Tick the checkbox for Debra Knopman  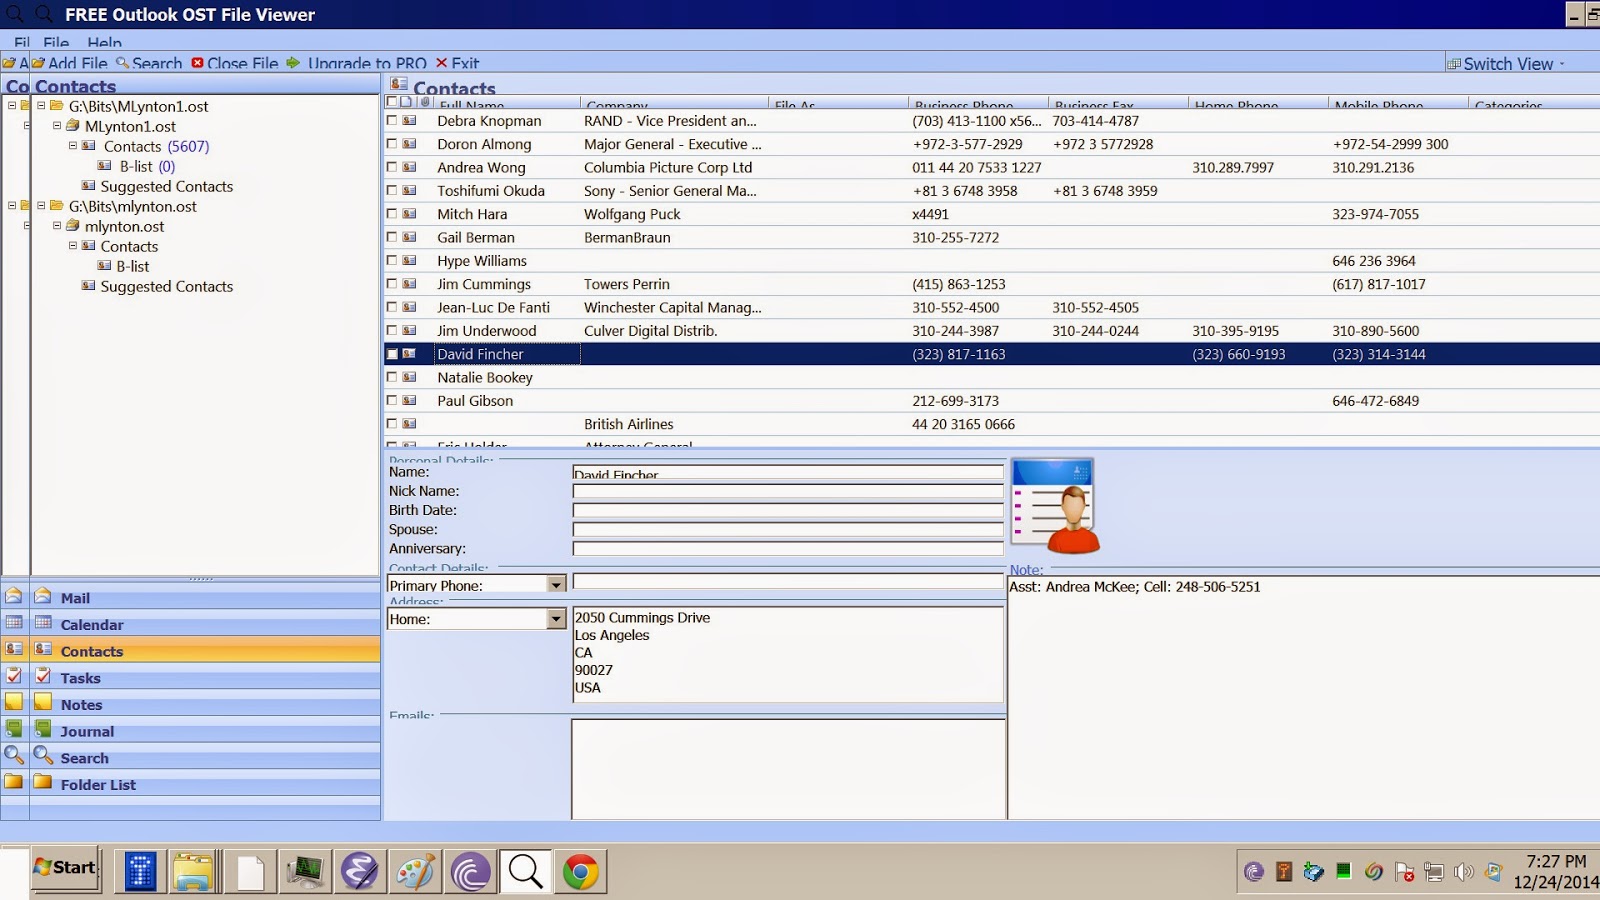392,120
